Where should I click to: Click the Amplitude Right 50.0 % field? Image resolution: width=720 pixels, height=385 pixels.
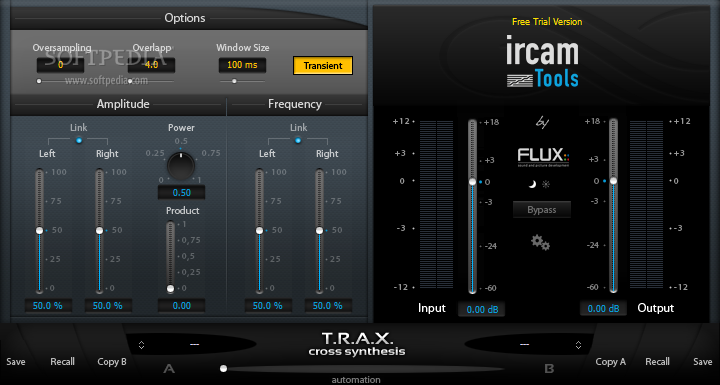(x=108, y=306)
